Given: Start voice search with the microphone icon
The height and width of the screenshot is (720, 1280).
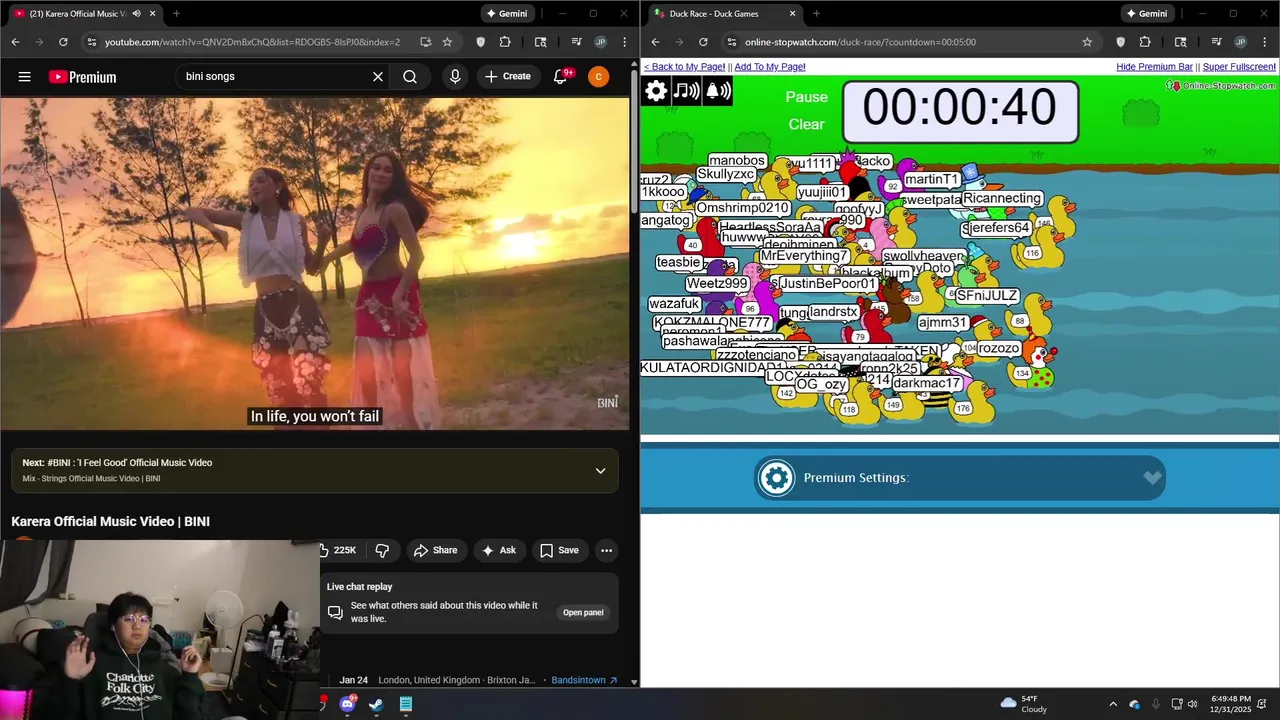Looking at the screenshot, I should [455, 77].
